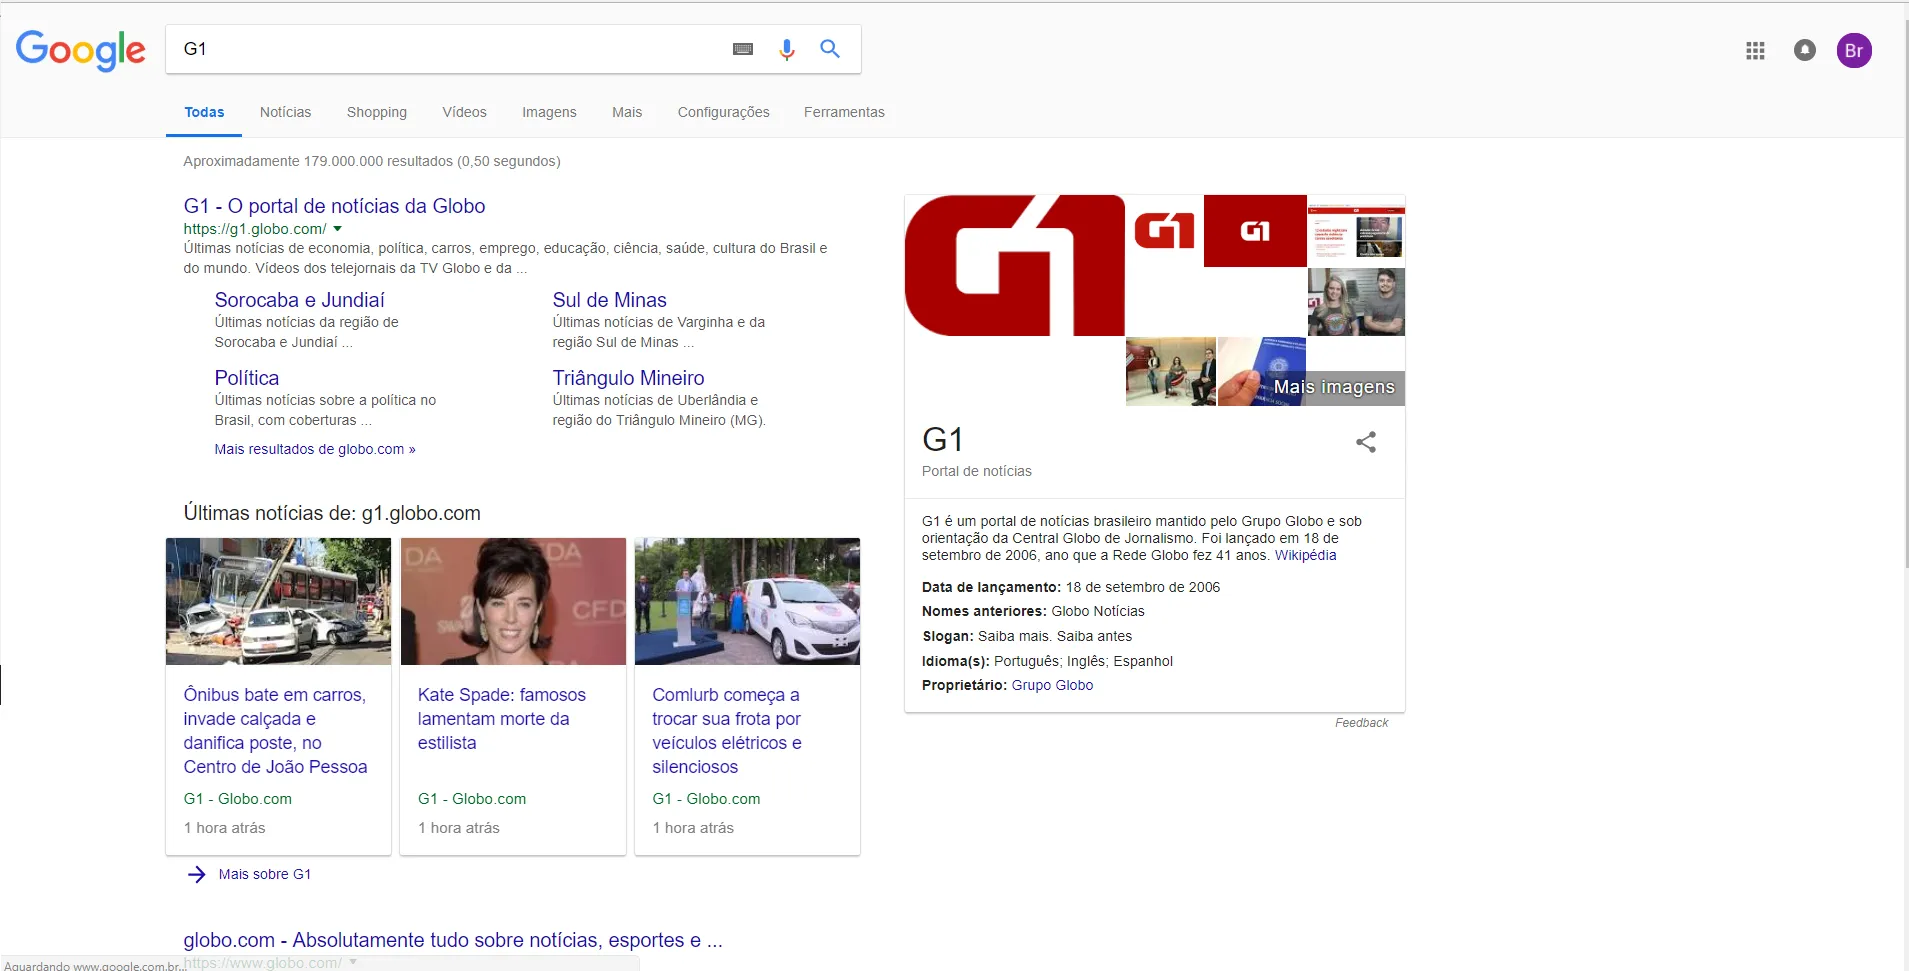This screenshot has height=971, width=1909.
Task: Click the arrow beside Mais sobre G1
Action: coord(197,874)
